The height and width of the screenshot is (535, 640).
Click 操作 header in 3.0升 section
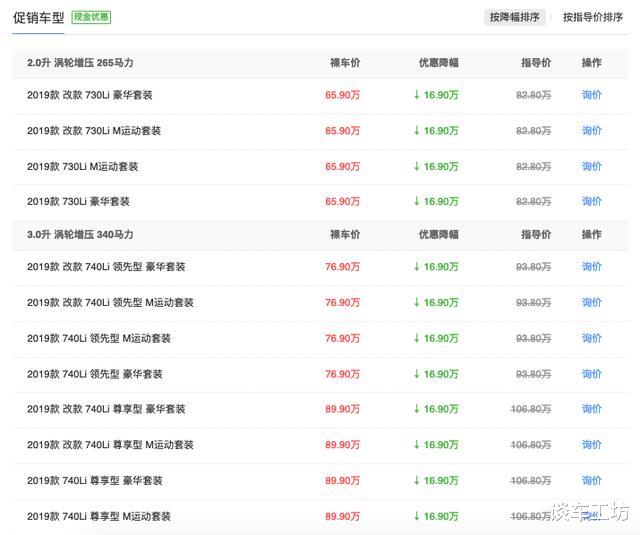coord(591,234)
